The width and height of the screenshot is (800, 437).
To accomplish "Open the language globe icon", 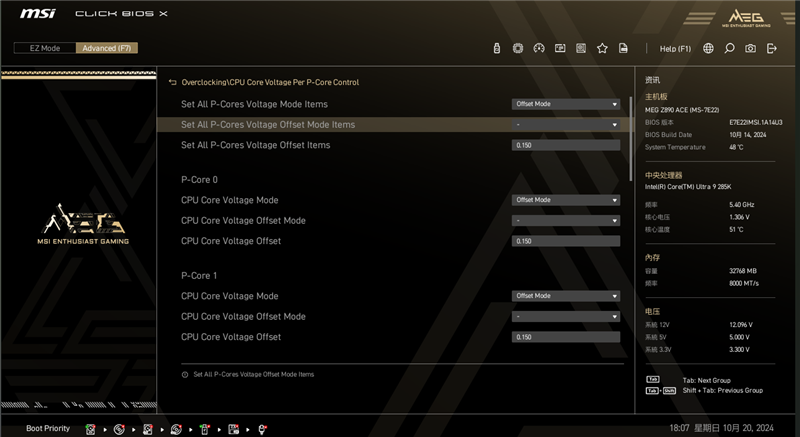I will [708, 48].
